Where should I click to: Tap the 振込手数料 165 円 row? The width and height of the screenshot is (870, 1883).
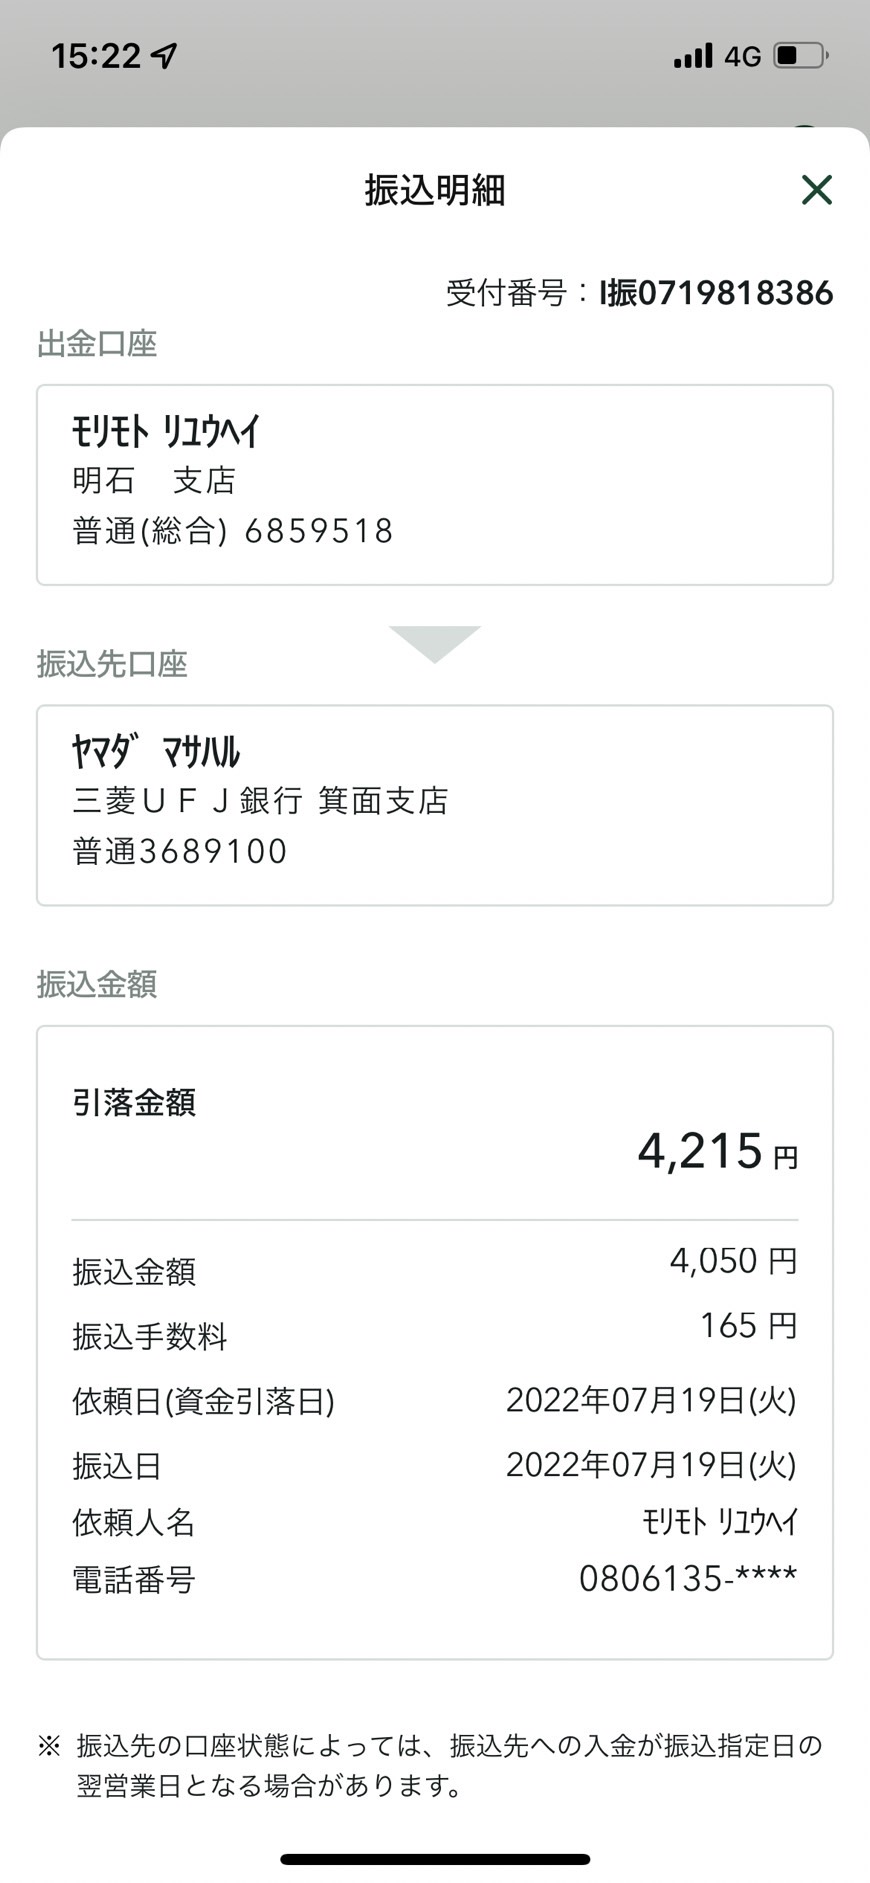435,1331
